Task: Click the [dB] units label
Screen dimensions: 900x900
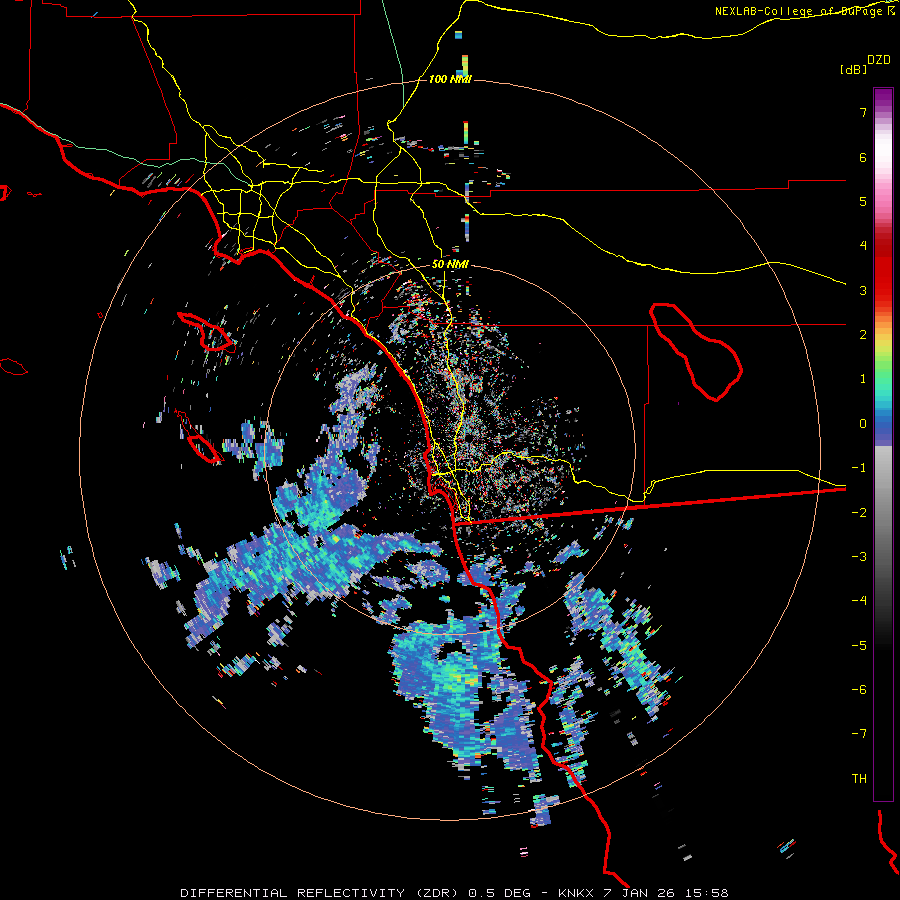Action: pyautogui.click(x=853, y=69)
